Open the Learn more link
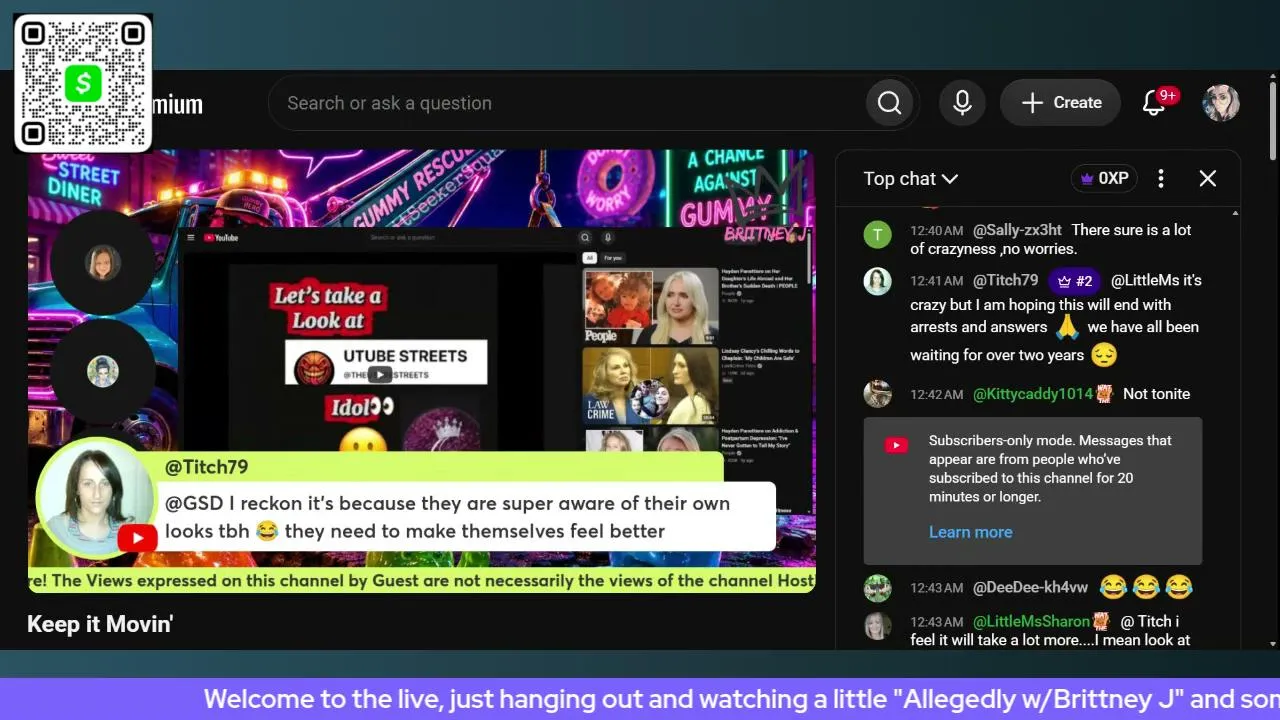1280x720 pixels. point(970,532)
